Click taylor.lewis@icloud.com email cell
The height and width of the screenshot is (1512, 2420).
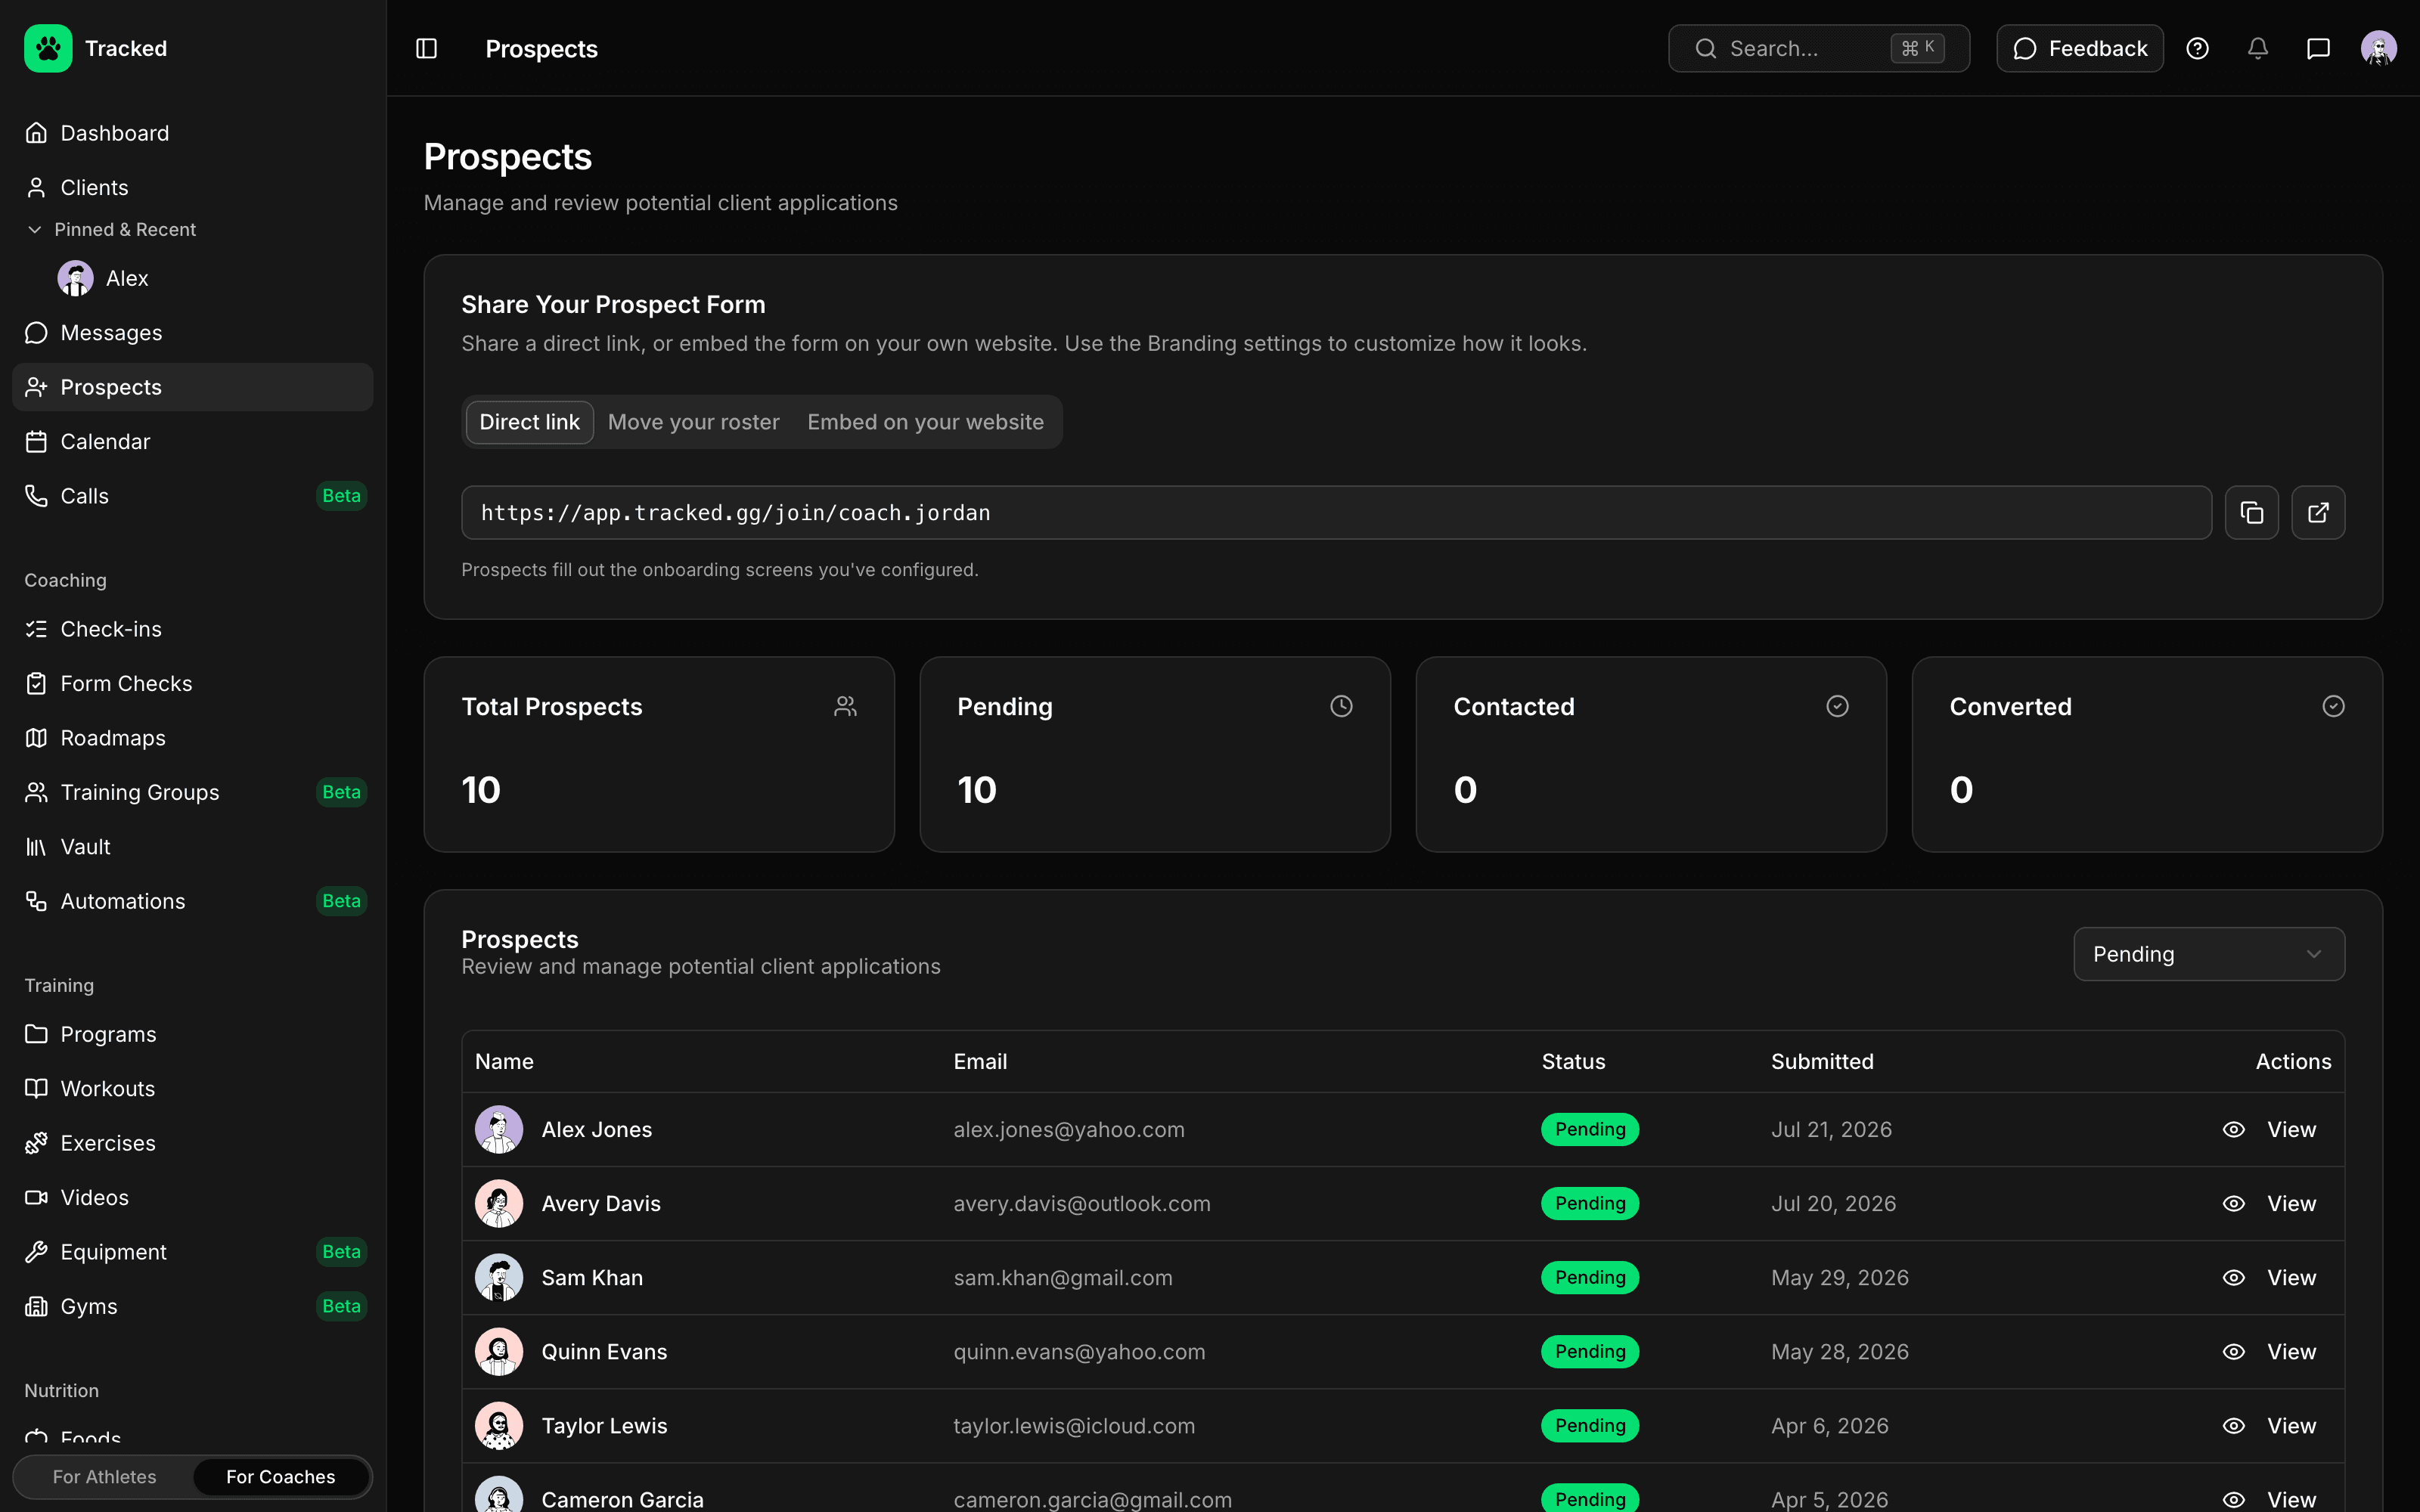click(x=1074, y=1426)
